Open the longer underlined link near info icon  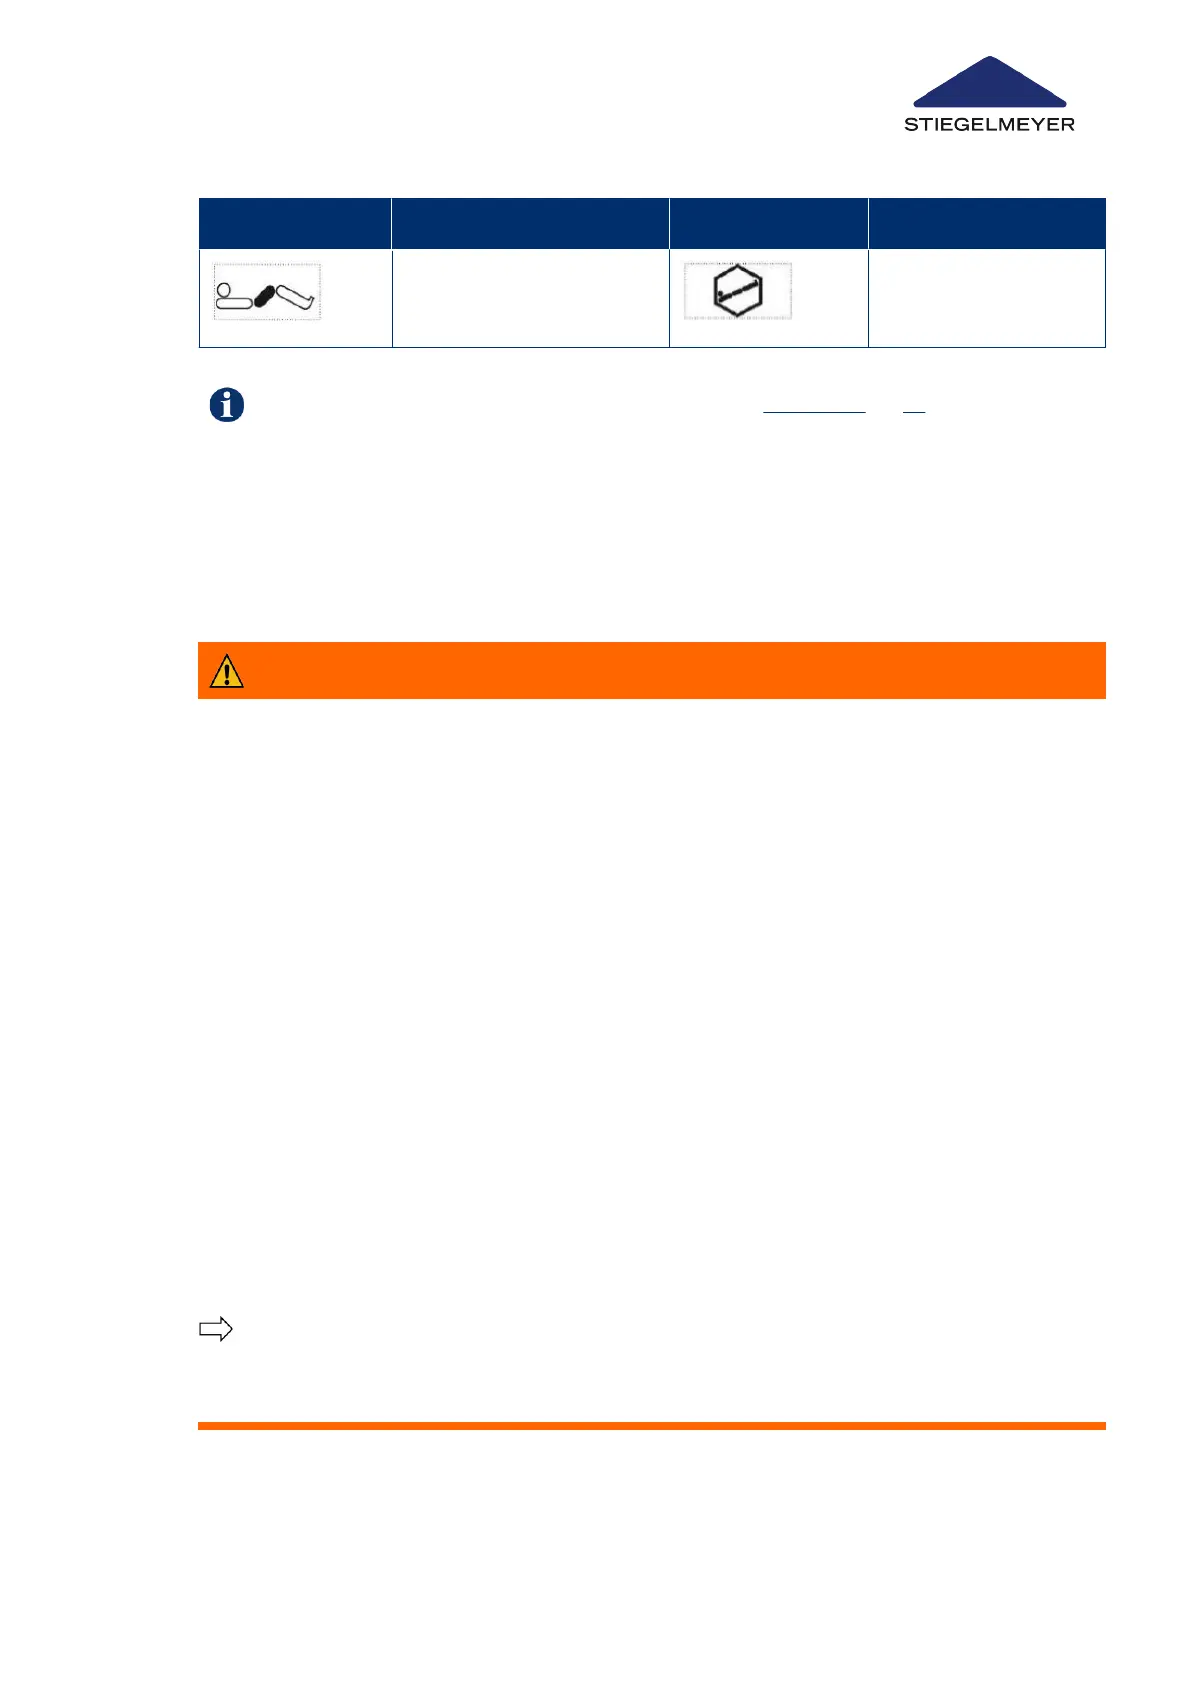coord(814,411)
